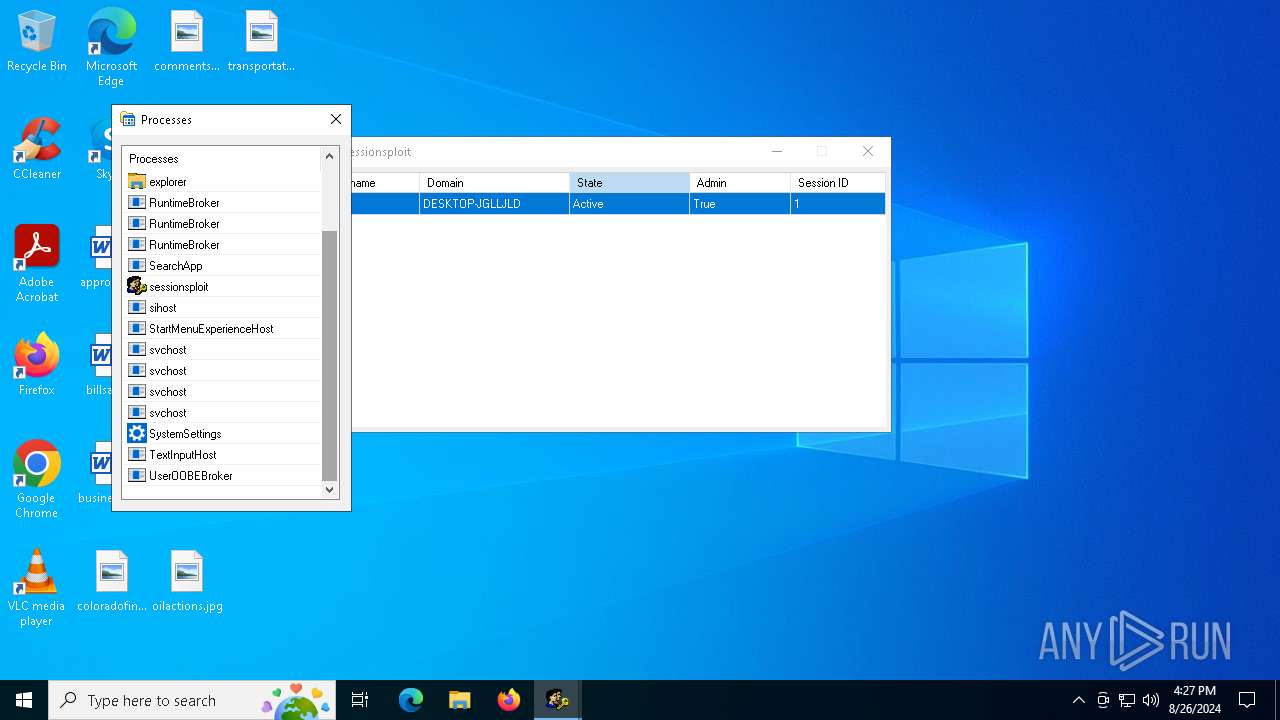Open CCleaner desktop shortcut

[x=37, y=149]
